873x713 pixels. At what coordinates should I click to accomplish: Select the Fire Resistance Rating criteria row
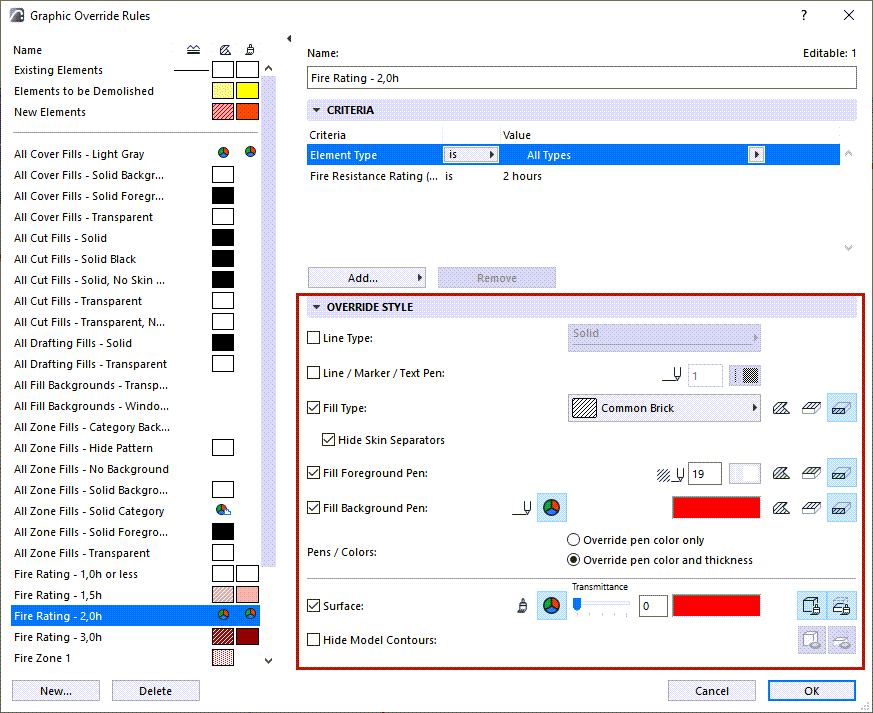[573, 176]
